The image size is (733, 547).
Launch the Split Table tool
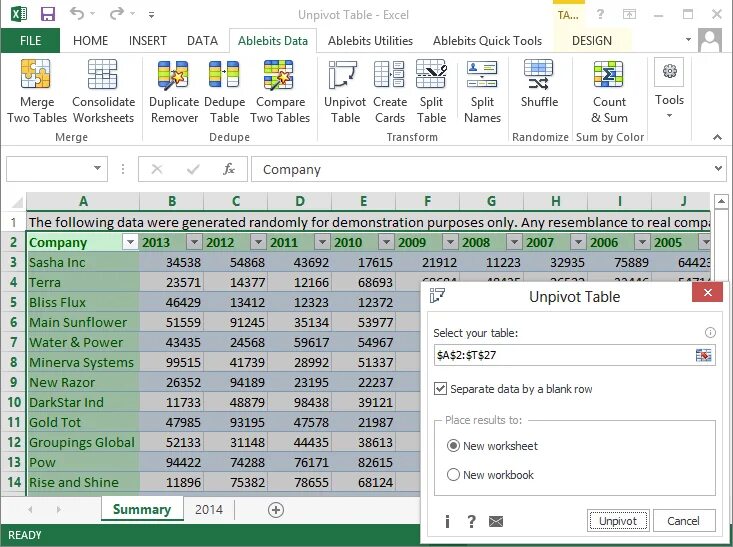coord(431,92)
